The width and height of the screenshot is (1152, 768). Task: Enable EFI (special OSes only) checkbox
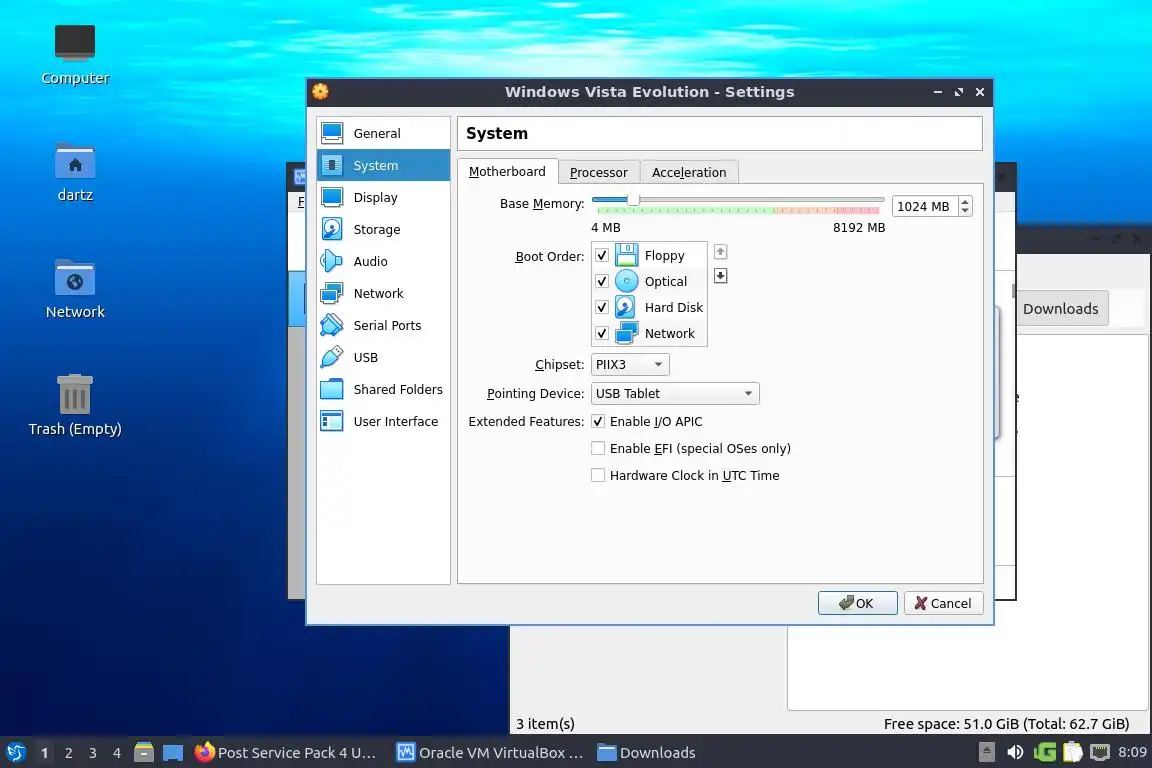598,448
